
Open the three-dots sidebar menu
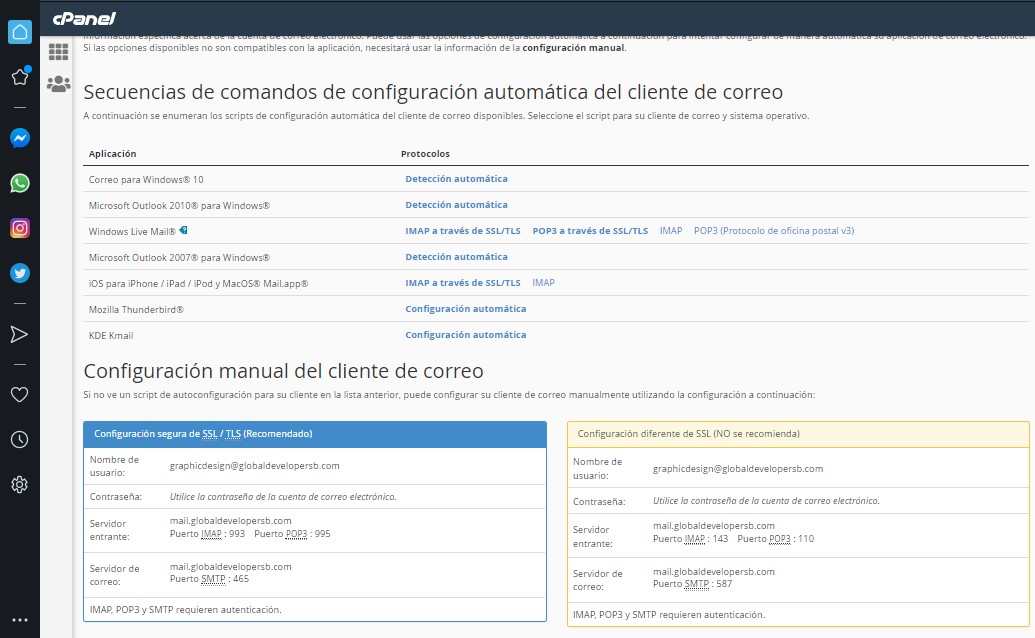19,620
